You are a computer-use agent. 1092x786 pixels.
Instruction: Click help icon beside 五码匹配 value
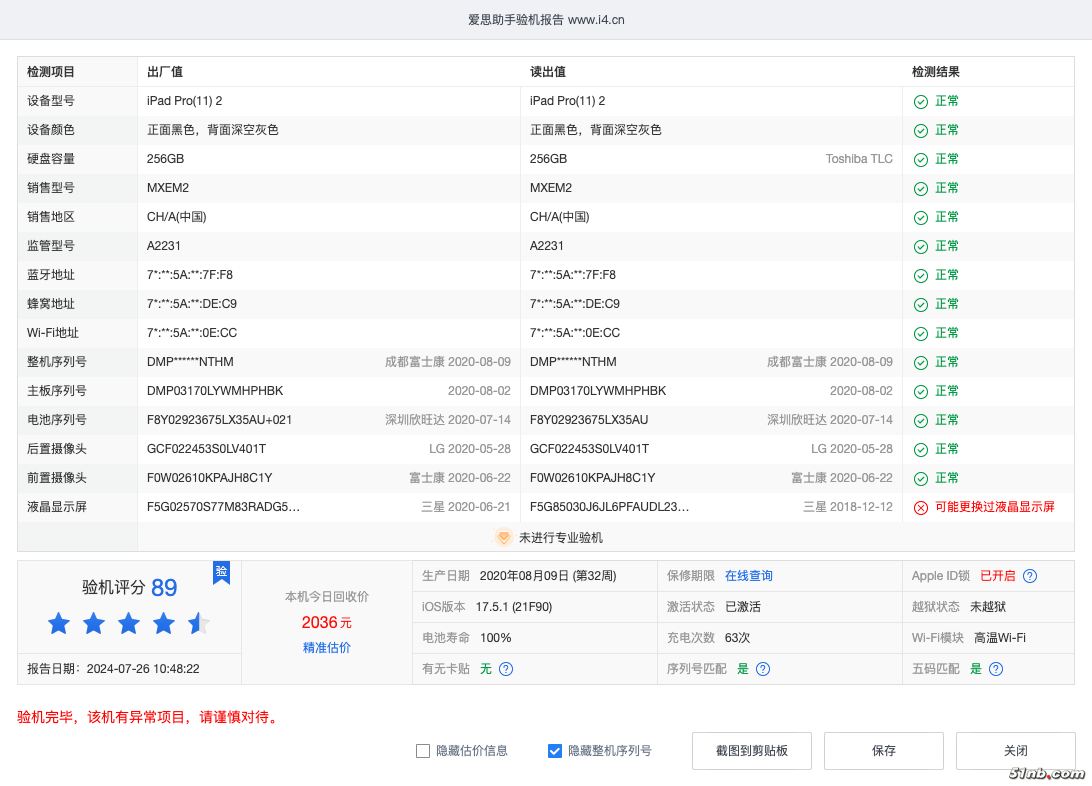pyautogui.click(x=996, y=669)
